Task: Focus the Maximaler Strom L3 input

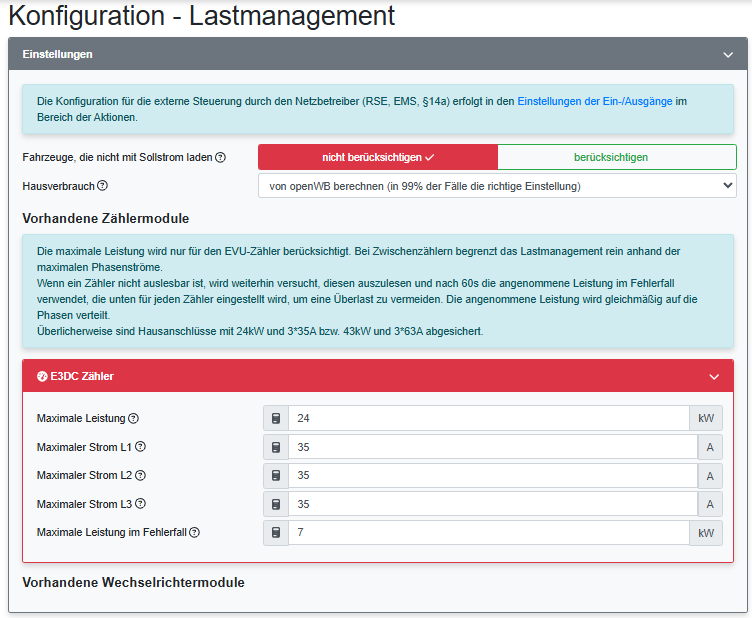Action: [x=493, y=504]
